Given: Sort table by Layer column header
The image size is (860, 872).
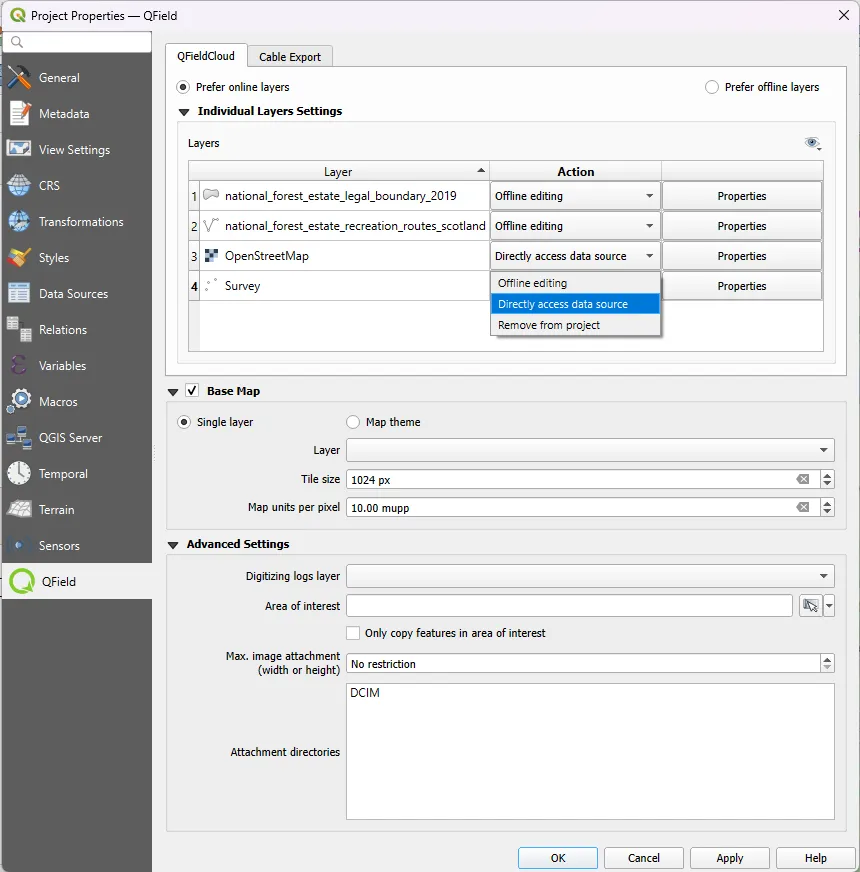Looking at the screenshot, I should [339, 171].
